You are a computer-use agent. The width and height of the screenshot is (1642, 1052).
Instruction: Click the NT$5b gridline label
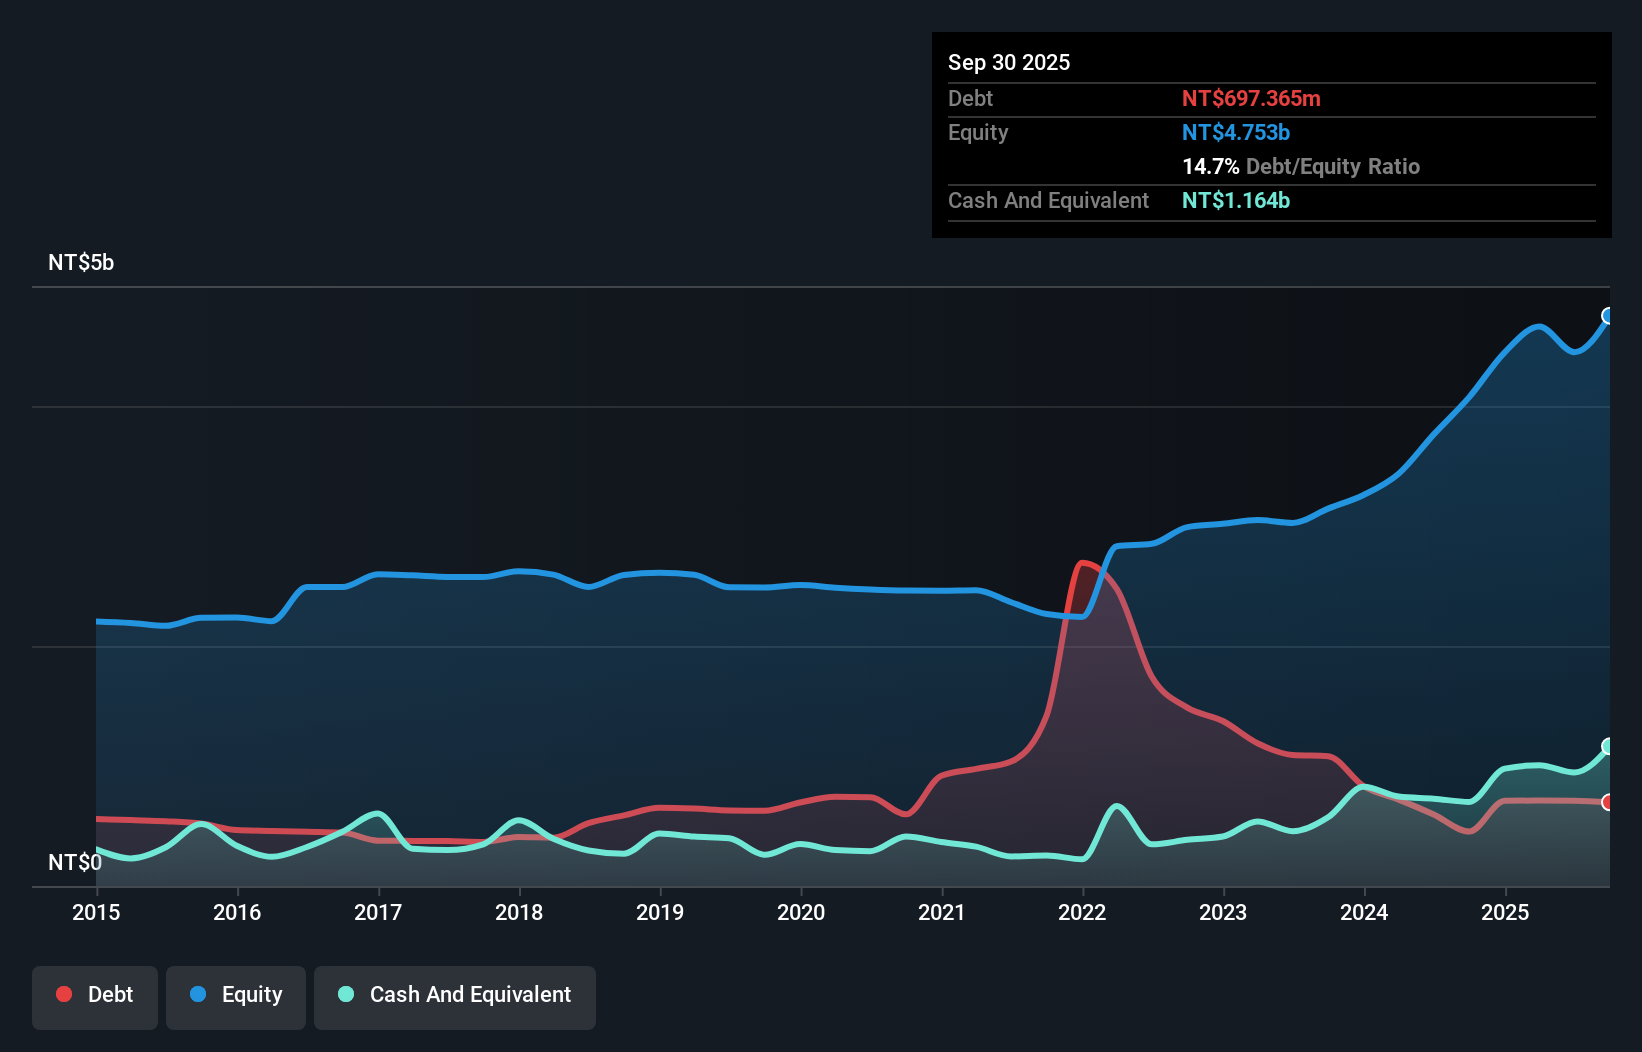80,262
